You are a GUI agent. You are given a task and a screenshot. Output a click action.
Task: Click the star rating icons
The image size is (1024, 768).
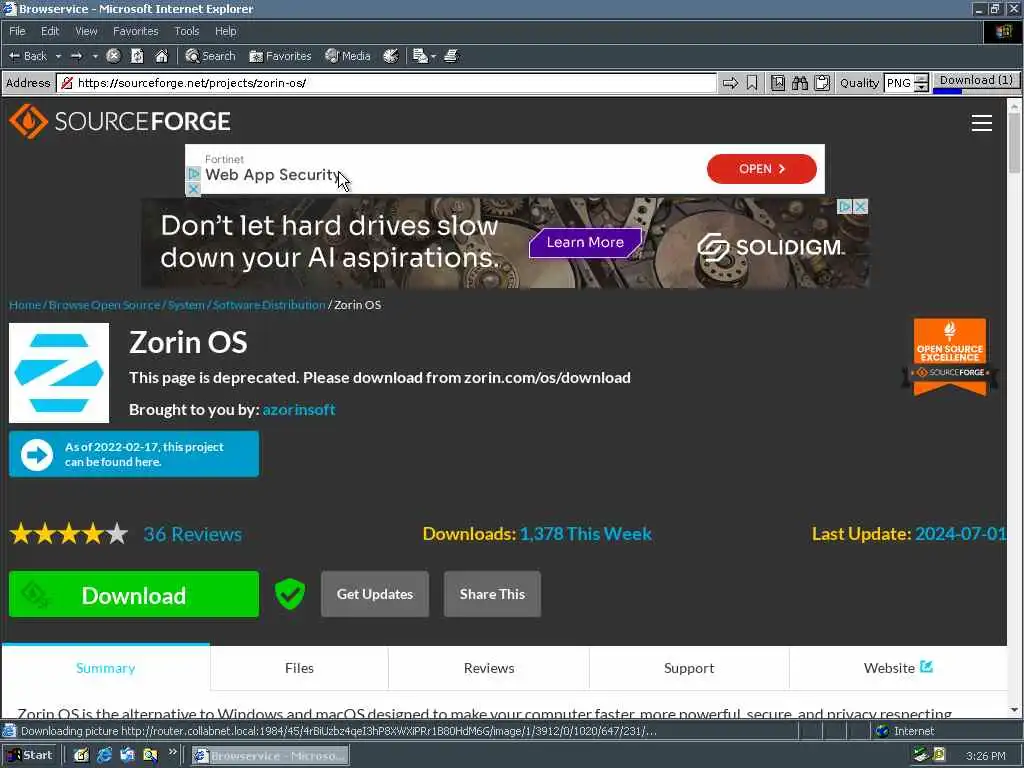click(69, 534)
